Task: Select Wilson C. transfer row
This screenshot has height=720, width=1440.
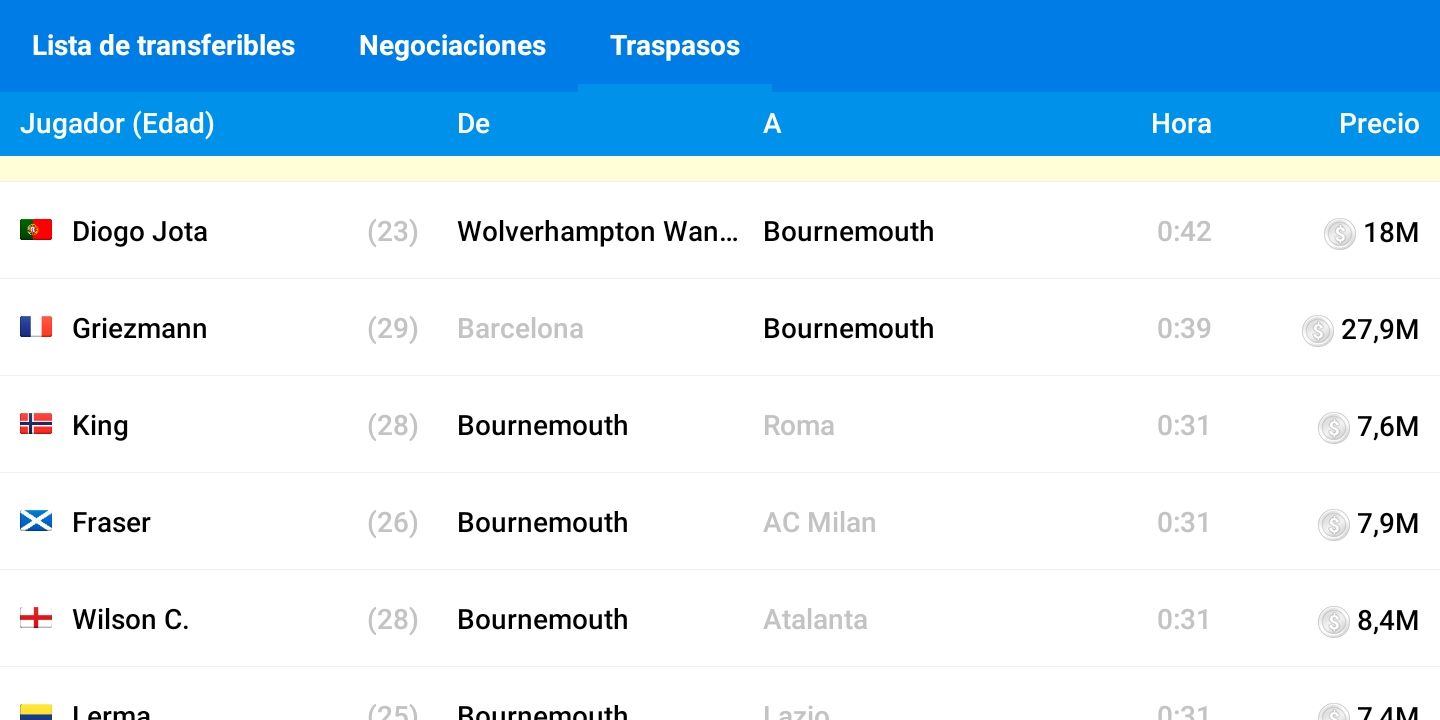Action: [720, 619]
